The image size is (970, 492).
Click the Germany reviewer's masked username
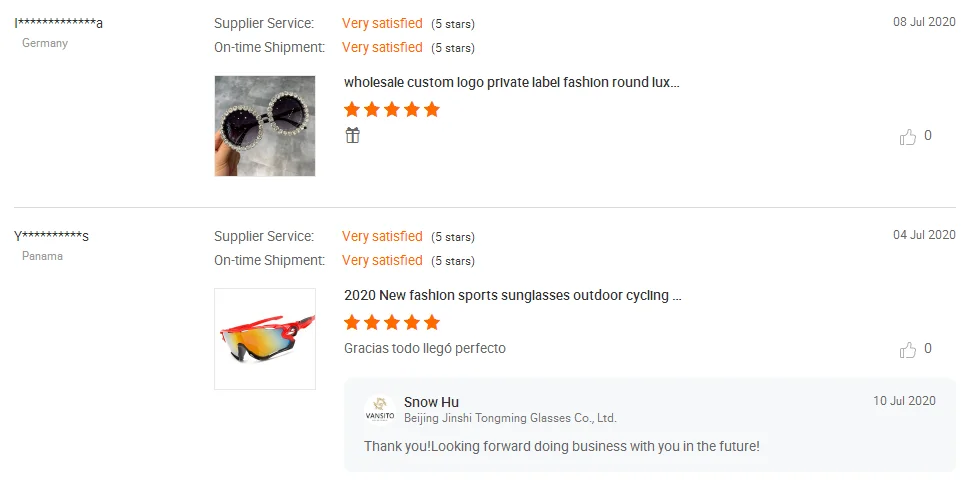(59, 24)
